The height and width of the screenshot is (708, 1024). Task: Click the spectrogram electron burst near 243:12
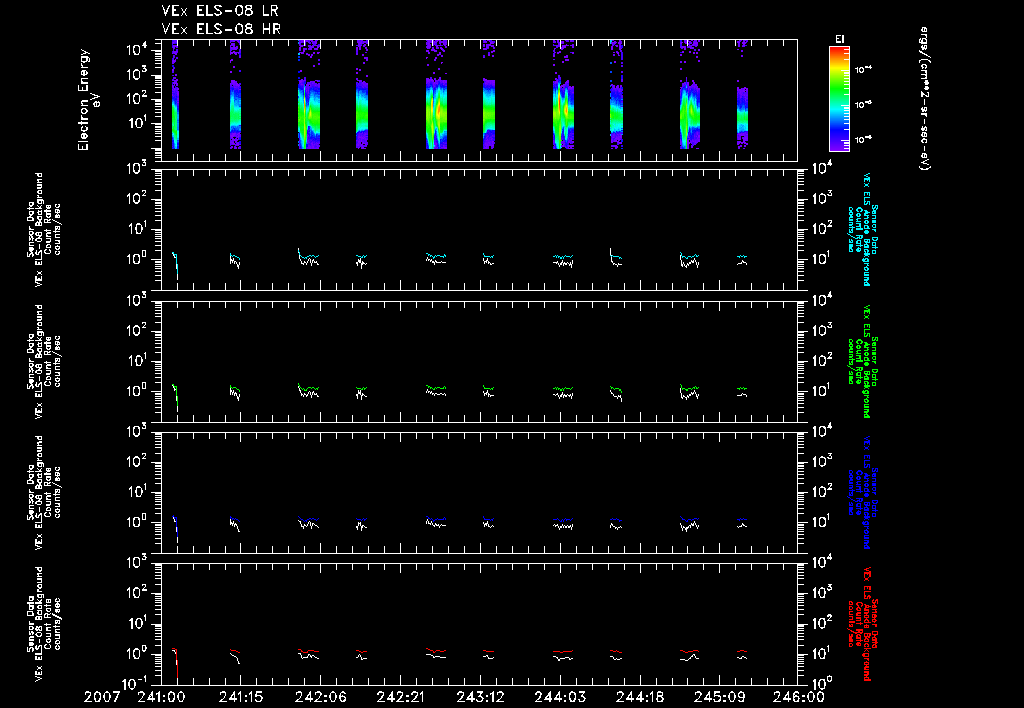pos(488,95)
